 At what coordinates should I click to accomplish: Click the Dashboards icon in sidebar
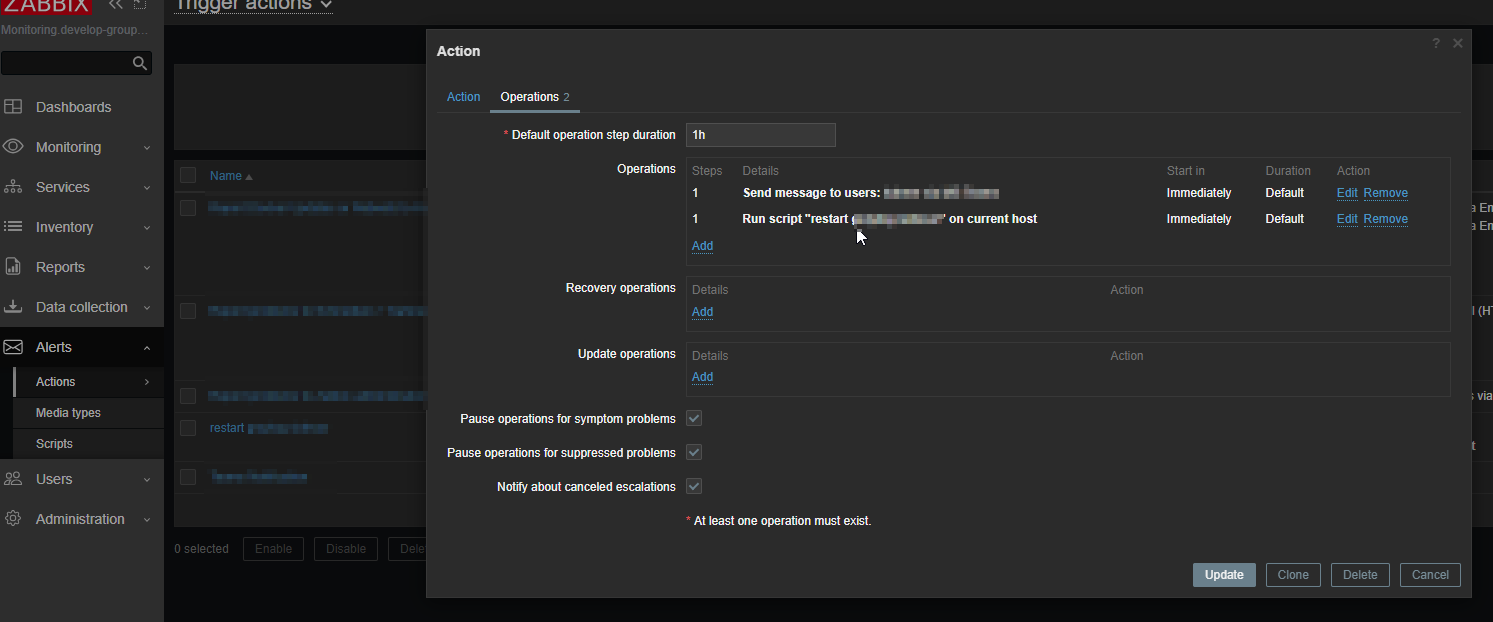coord(14,107)
